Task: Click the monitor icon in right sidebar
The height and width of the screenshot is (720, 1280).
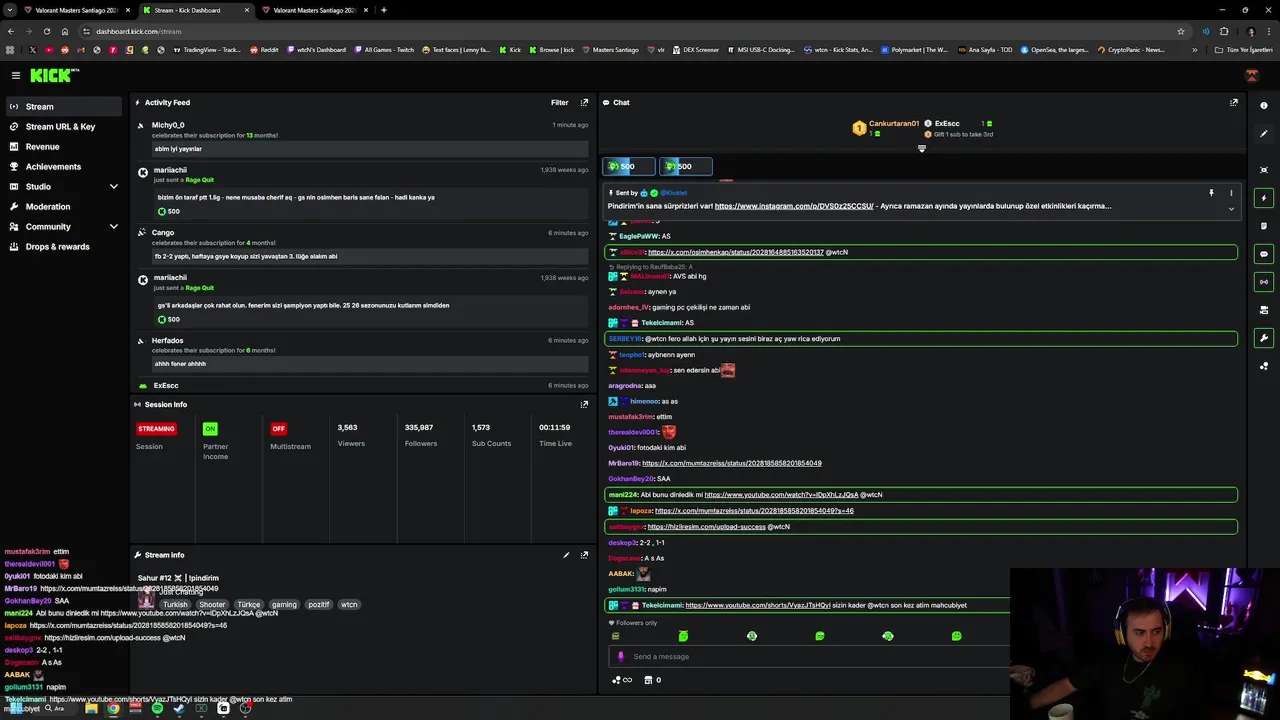Action: point(1264,310)
